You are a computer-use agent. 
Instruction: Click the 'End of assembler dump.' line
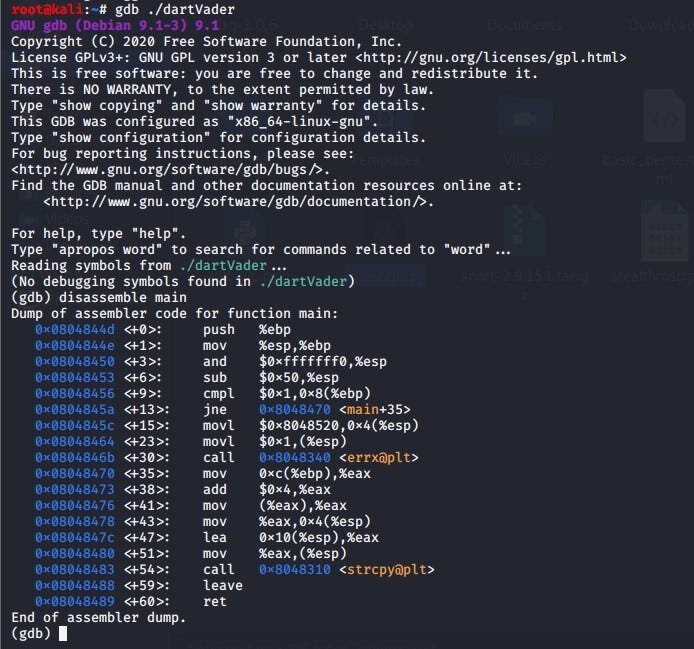click(98, 617)
